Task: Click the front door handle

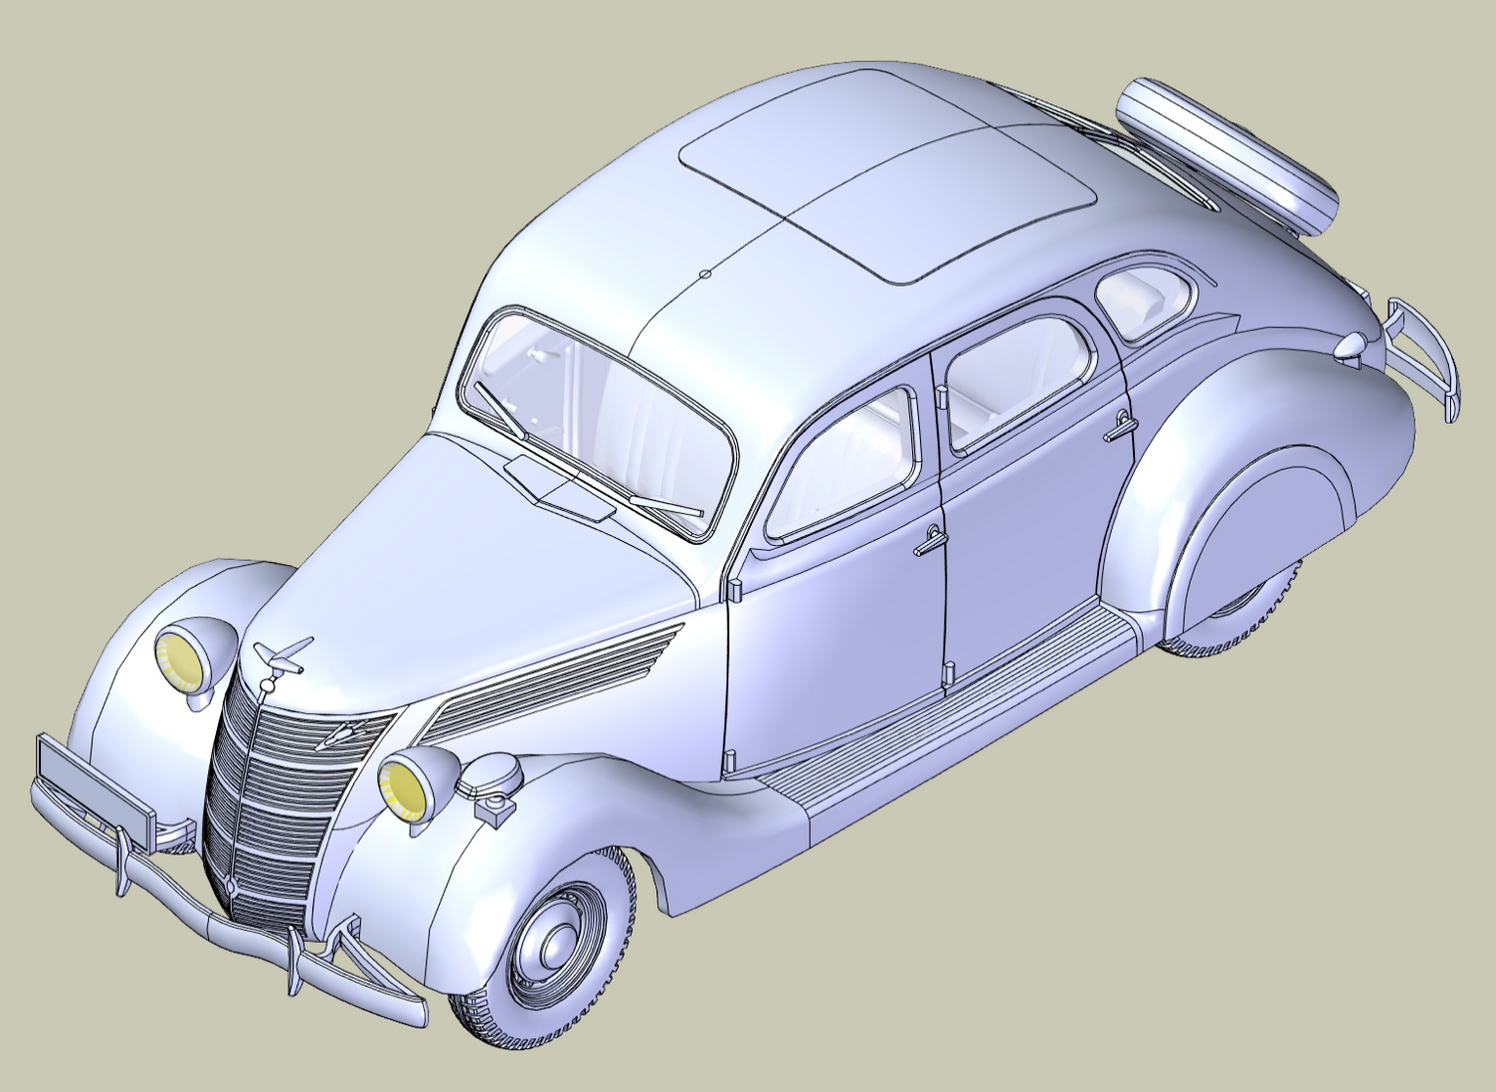Action: (x=929, y=541)
